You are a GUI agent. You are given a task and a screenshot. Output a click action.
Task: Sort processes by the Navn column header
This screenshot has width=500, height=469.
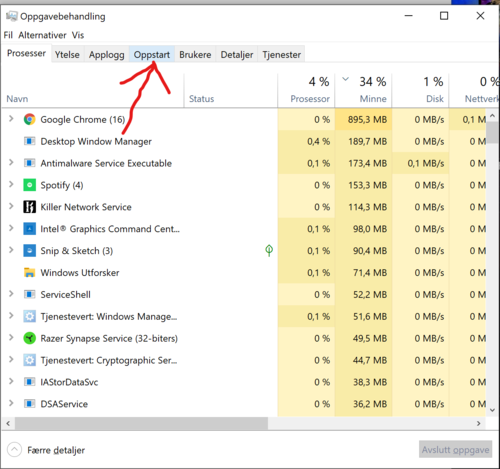[x=93, y=91]
